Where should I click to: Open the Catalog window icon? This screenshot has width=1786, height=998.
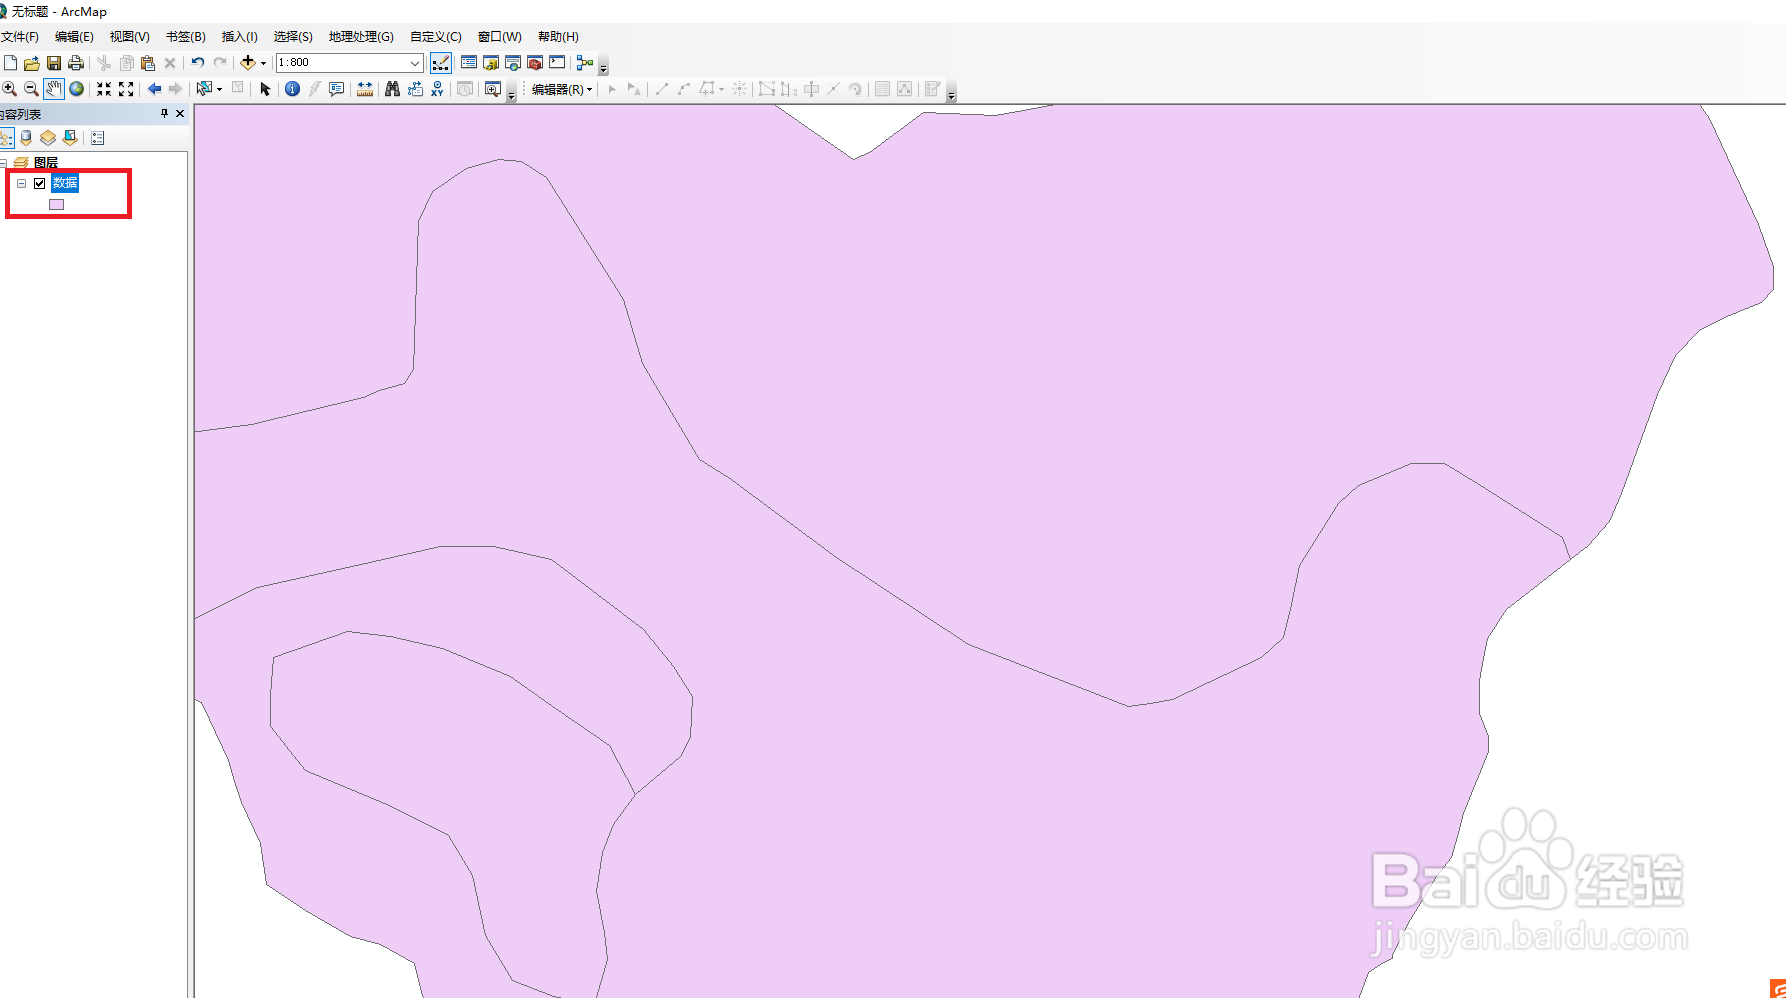click(x=491, y=62)
